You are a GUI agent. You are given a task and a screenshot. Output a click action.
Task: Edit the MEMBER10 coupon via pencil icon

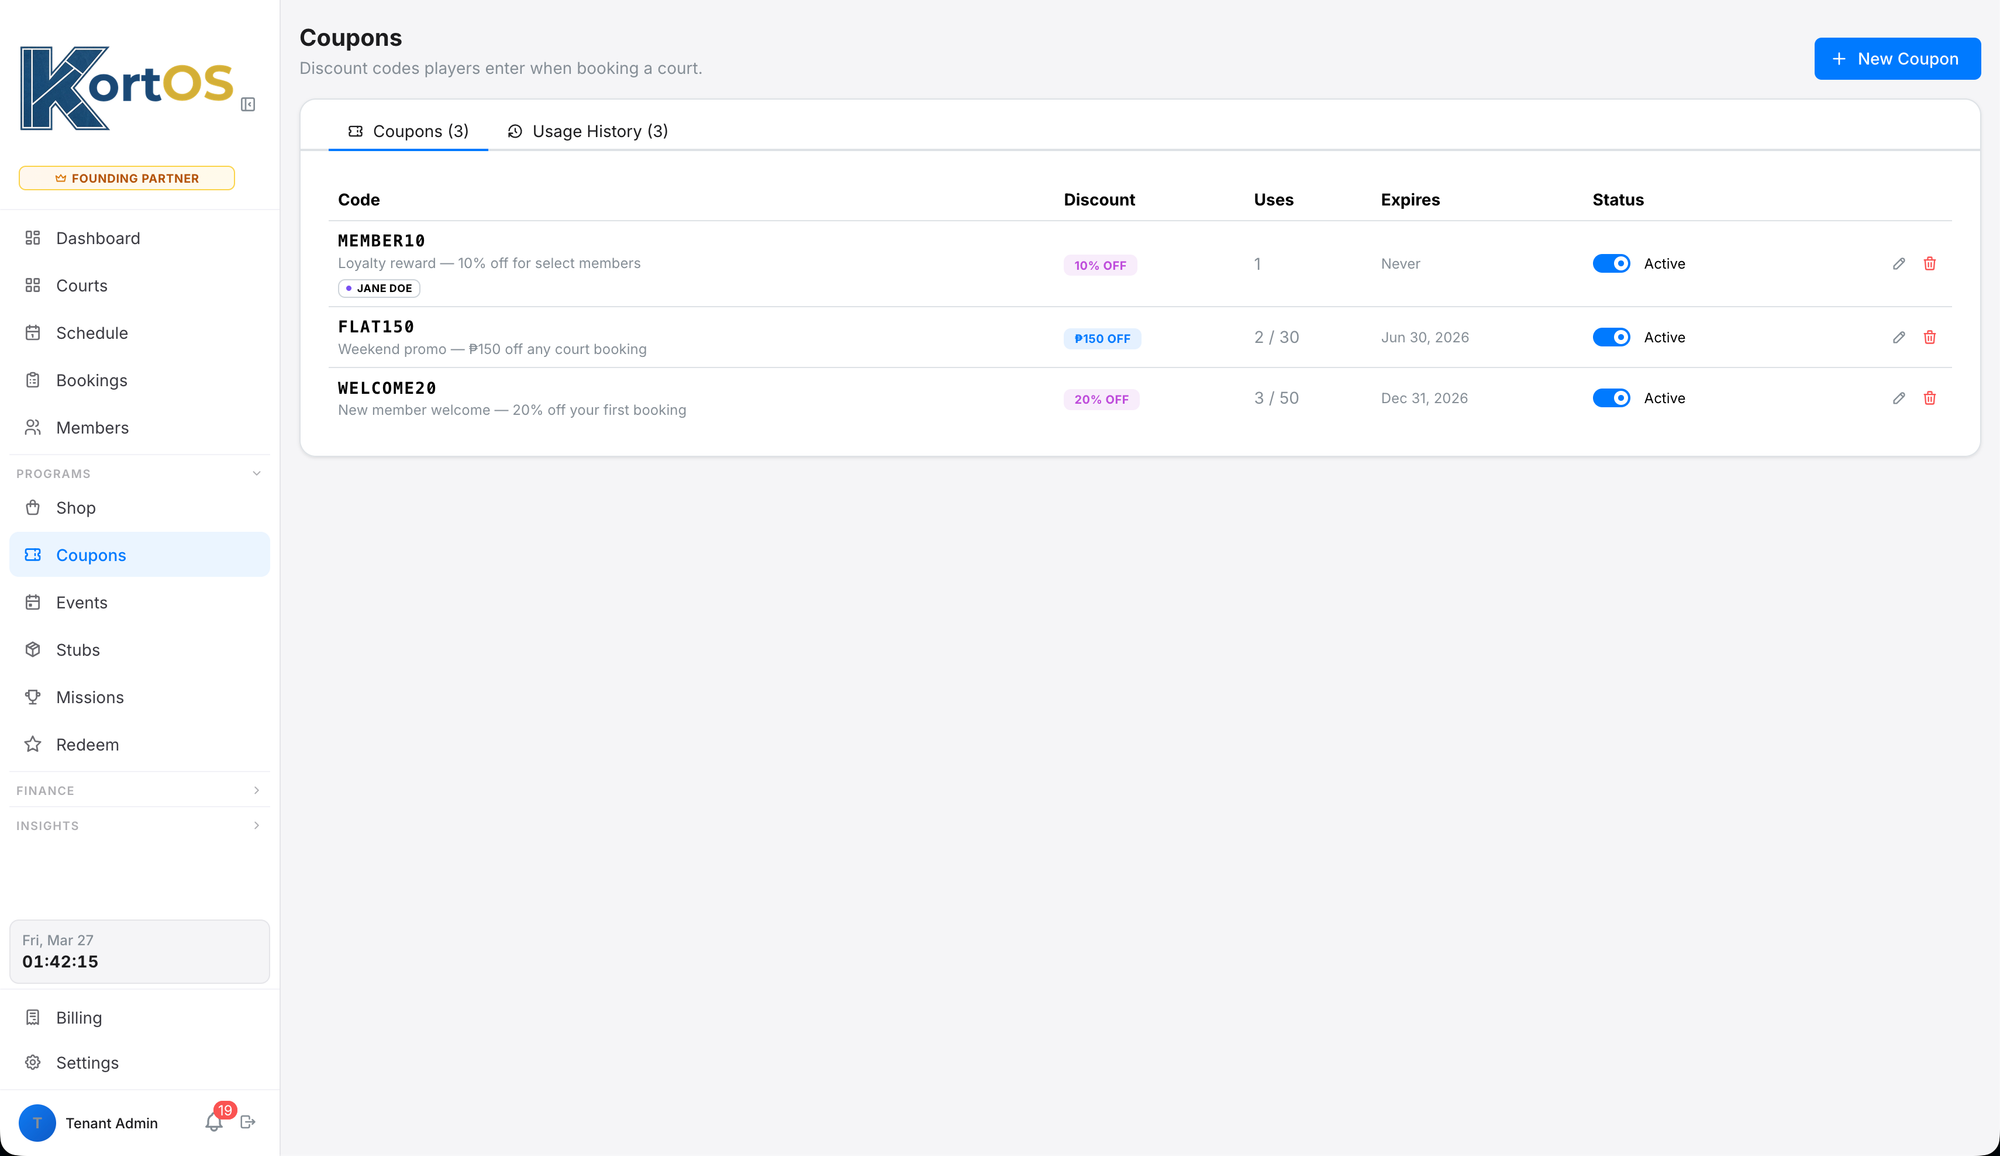pyautogui.click(x=1899, y=264)
